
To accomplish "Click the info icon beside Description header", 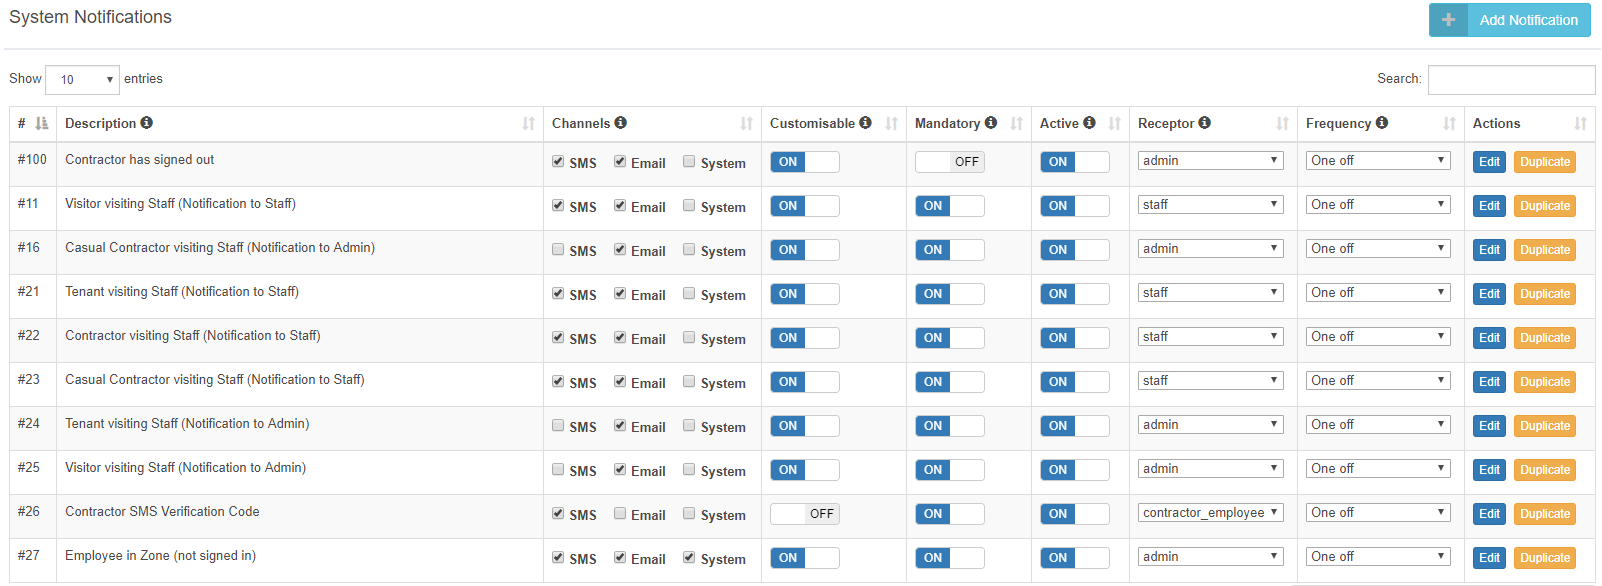I will tap(147, 123).
